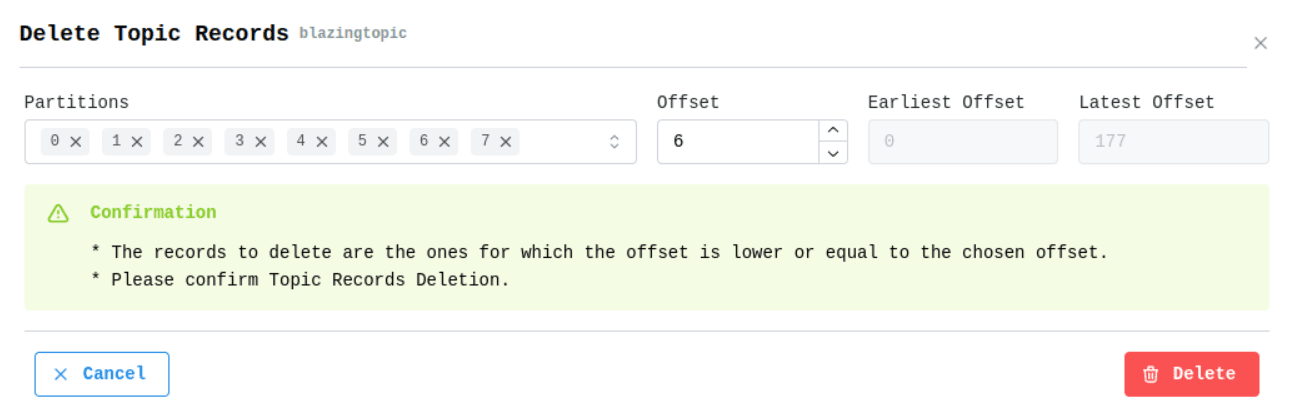The width and height of the screenshot is (1293, 416).
Task: Click the Latest Offset field
Action: pos(1174,142)
